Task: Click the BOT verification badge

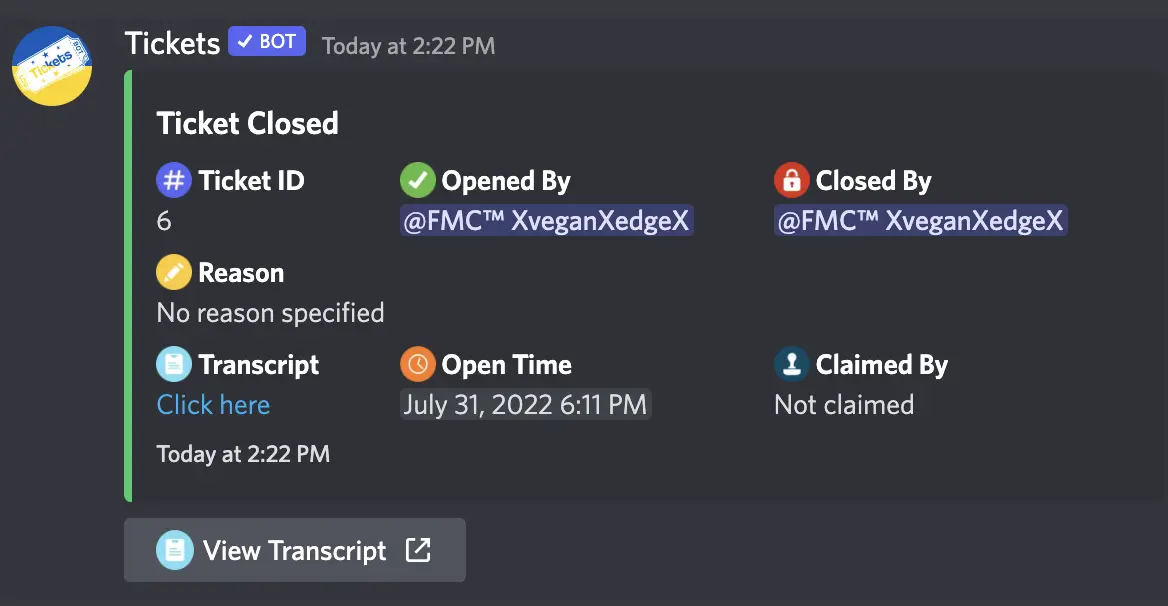Action: click(266, 41)
